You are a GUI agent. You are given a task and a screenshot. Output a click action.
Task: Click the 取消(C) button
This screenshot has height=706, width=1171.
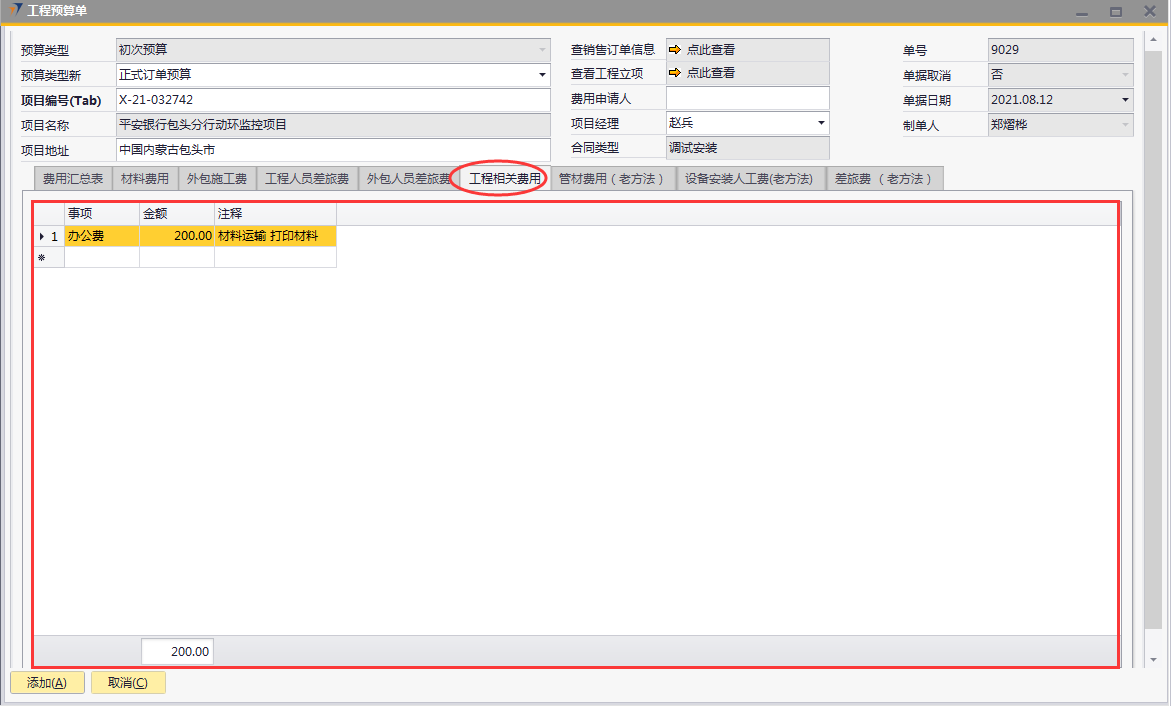tap(127, 683)
